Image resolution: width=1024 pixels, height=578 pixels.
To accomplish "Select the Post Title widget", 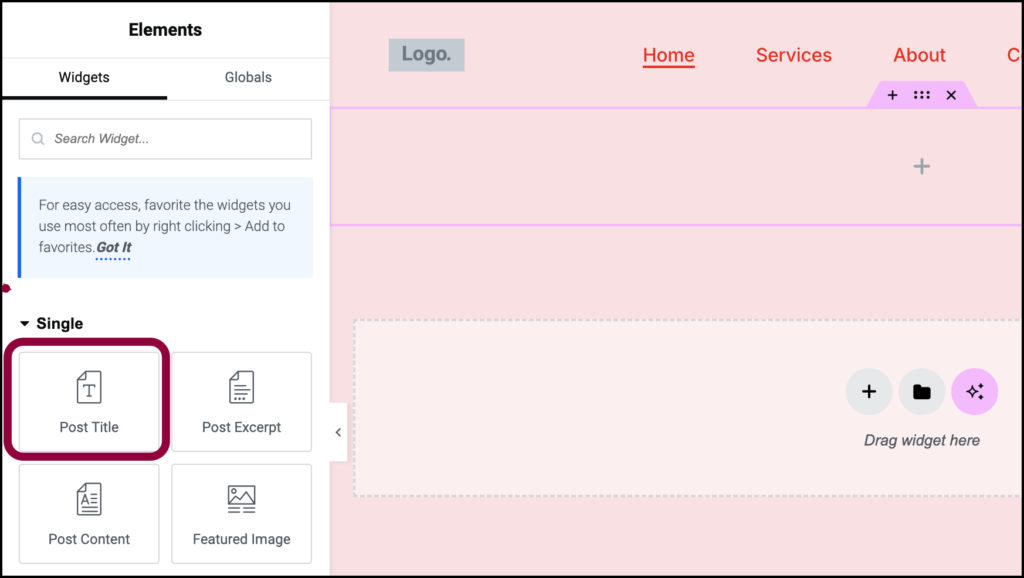I will click(x=88, y=401).
